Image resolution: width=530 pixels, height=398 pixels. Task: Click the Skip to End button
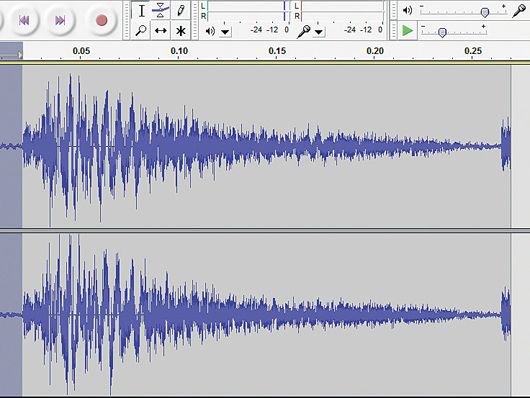(60, 20)
